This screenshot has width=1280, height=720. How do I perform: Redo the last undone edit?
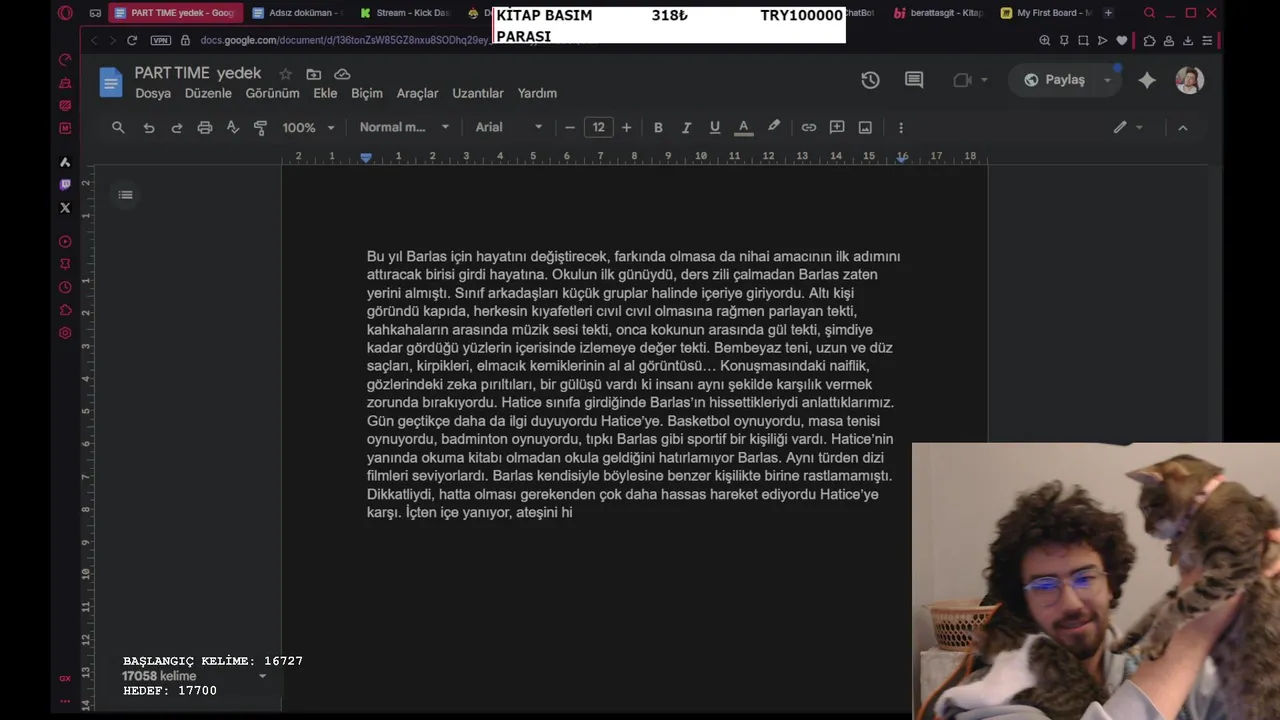point(177,127)
